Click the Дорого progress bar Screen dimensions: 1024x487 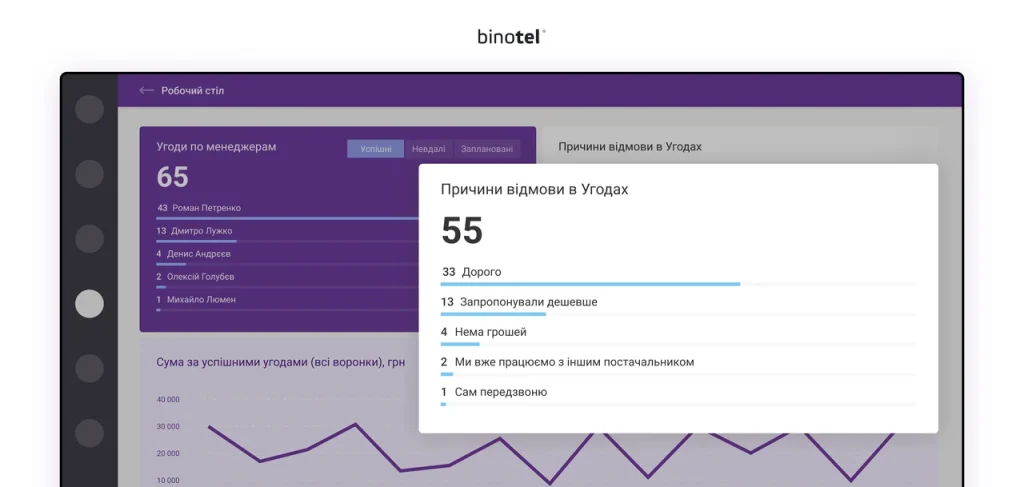[x=678, y=284]
